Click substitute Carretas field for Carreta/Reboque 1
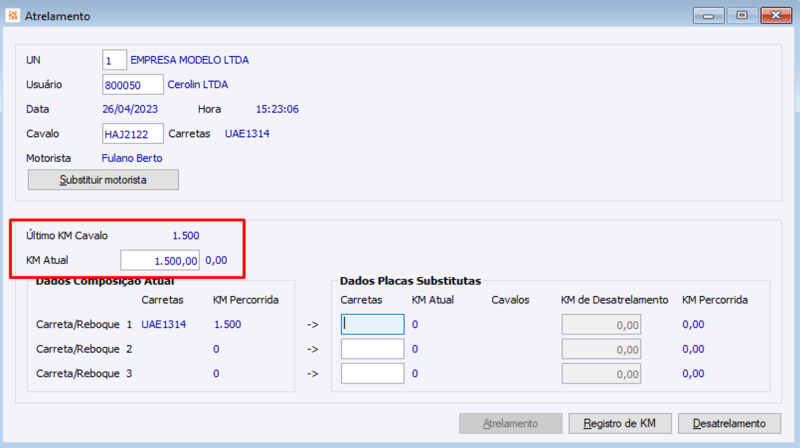This screenshot has height=448, width=800. (372, 325)
